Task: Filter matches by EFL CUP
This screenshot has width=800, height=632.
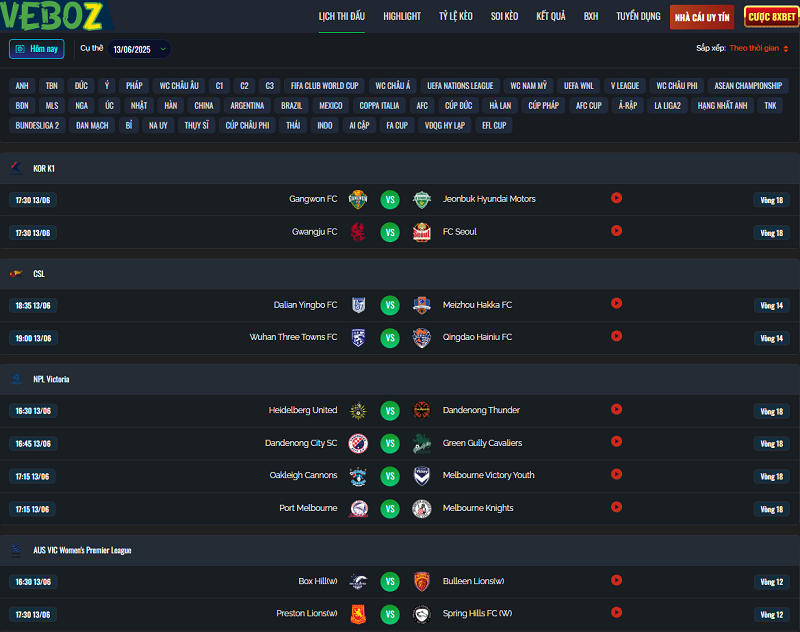Action: point(494,125)
